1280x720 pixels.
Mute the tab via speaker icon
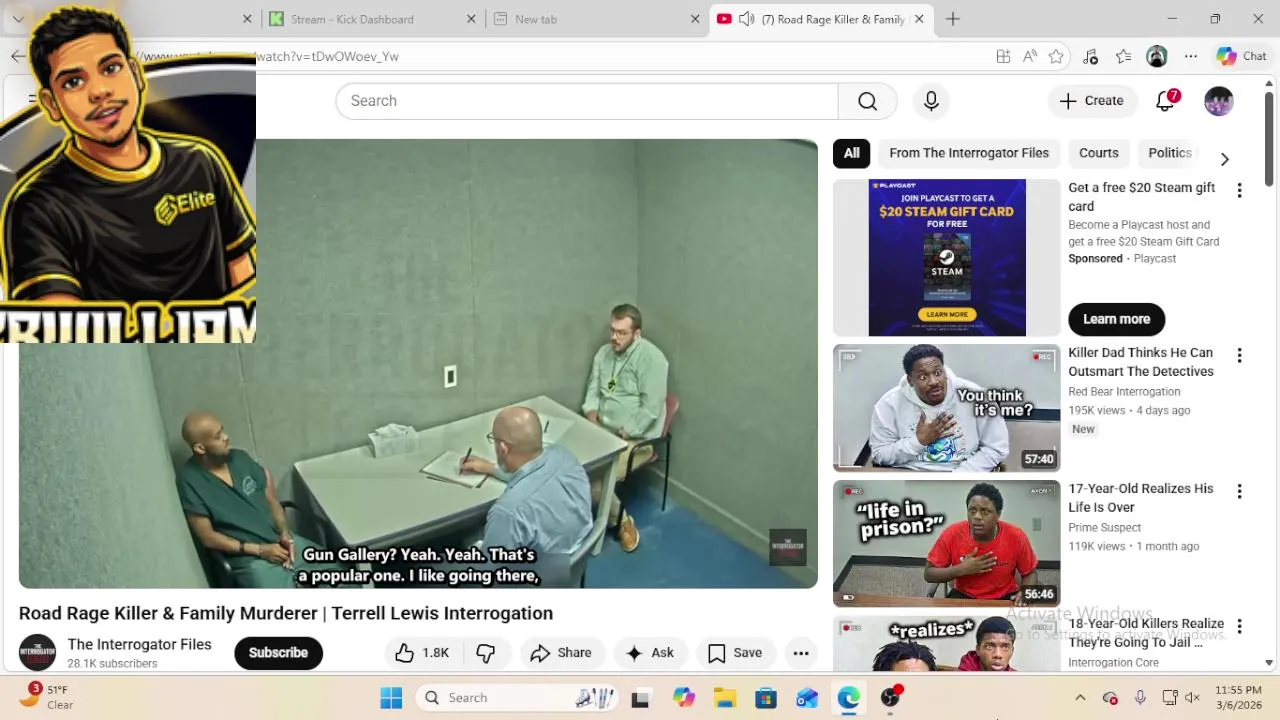[746, 19]
